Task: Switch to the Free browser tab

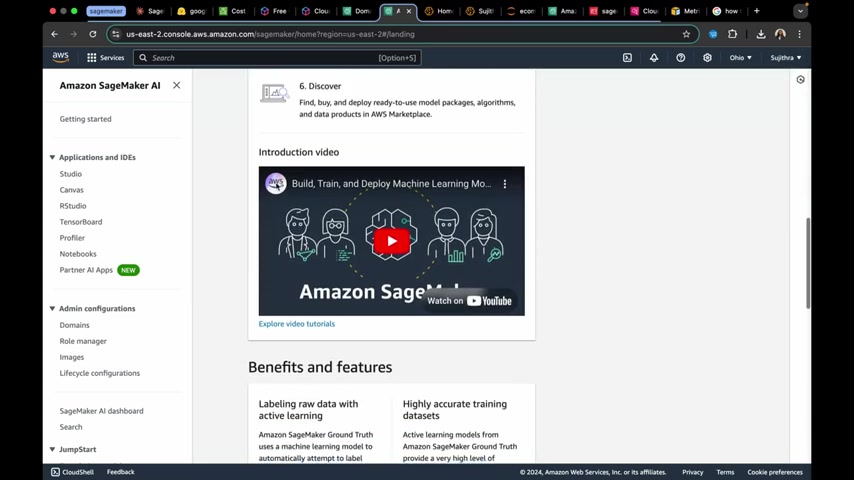Action: (274, 11)
